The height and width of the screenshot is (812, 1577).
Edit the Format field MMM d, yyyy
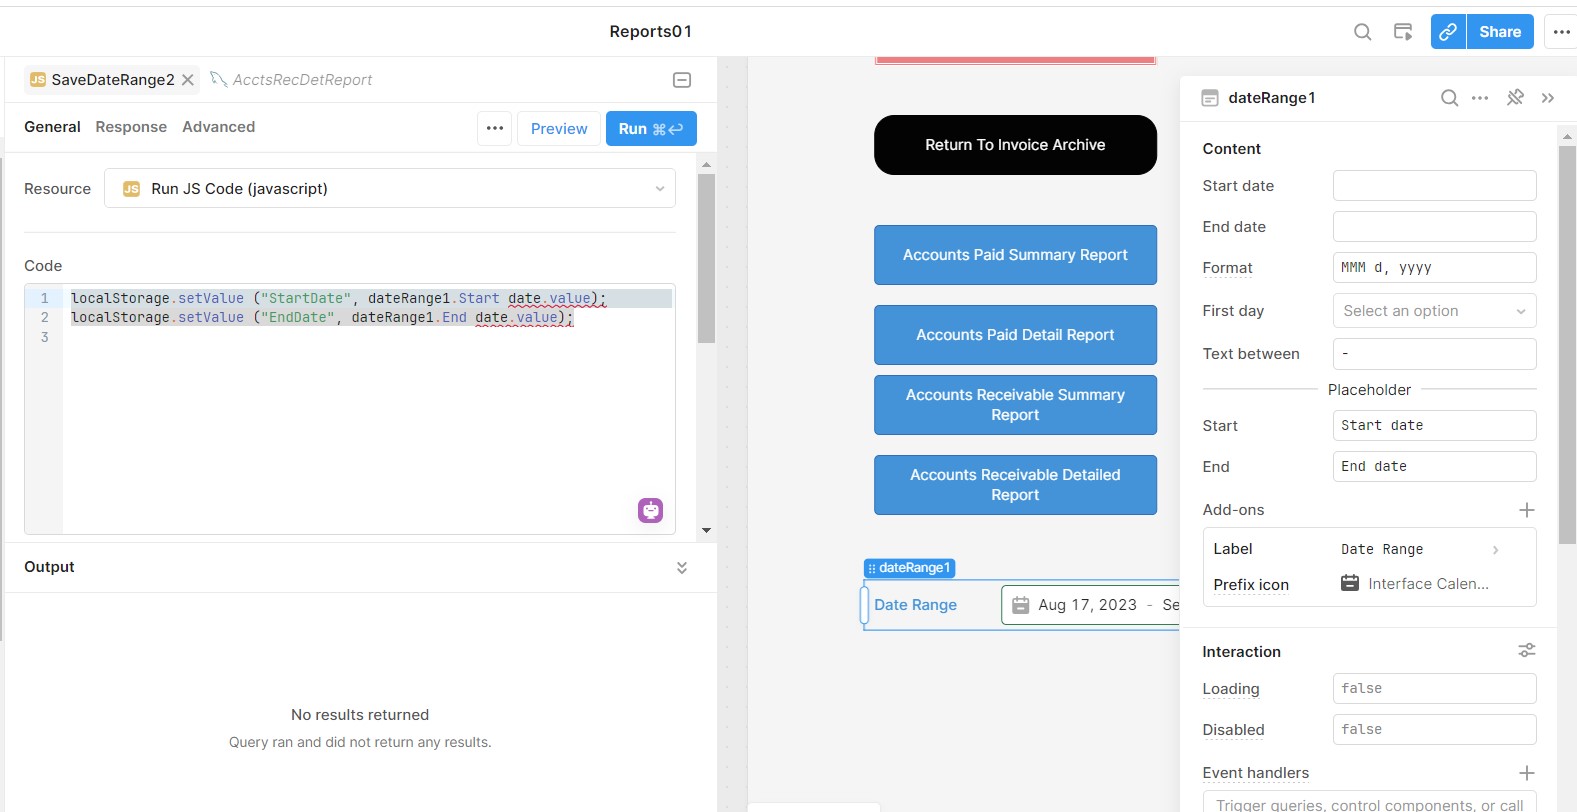tap(1434, 268)
